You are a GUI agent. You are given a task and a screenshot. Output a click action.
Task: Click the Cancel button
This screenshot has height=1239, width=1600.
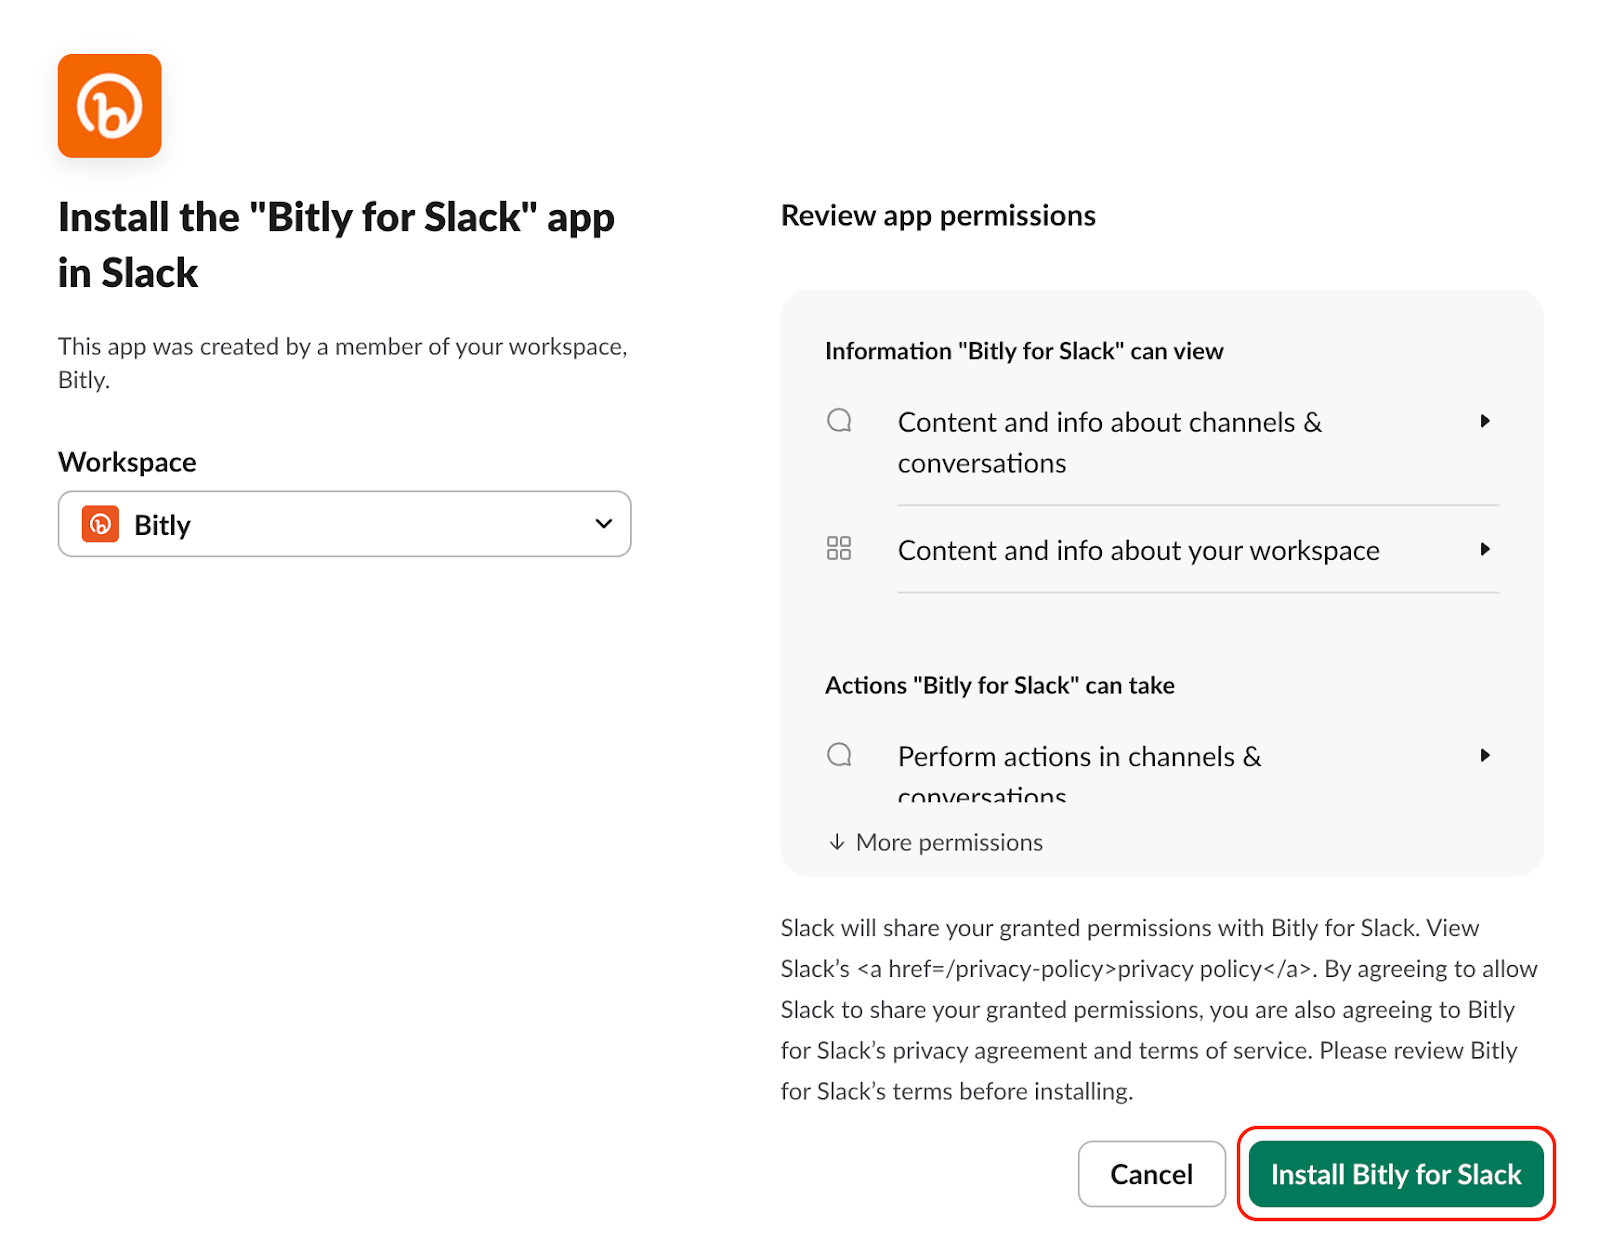pyautogui.click(x=1151, y=1174)
